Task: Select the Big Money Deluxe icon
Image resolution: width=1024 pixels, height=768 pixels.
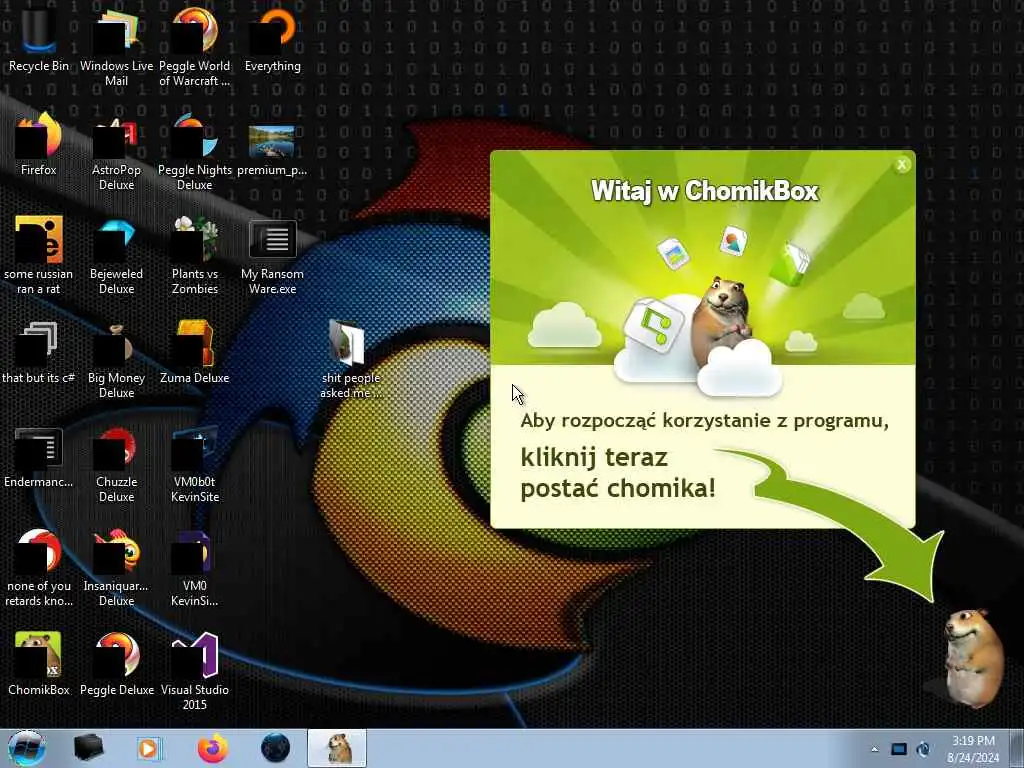Action: click(116, 359)
